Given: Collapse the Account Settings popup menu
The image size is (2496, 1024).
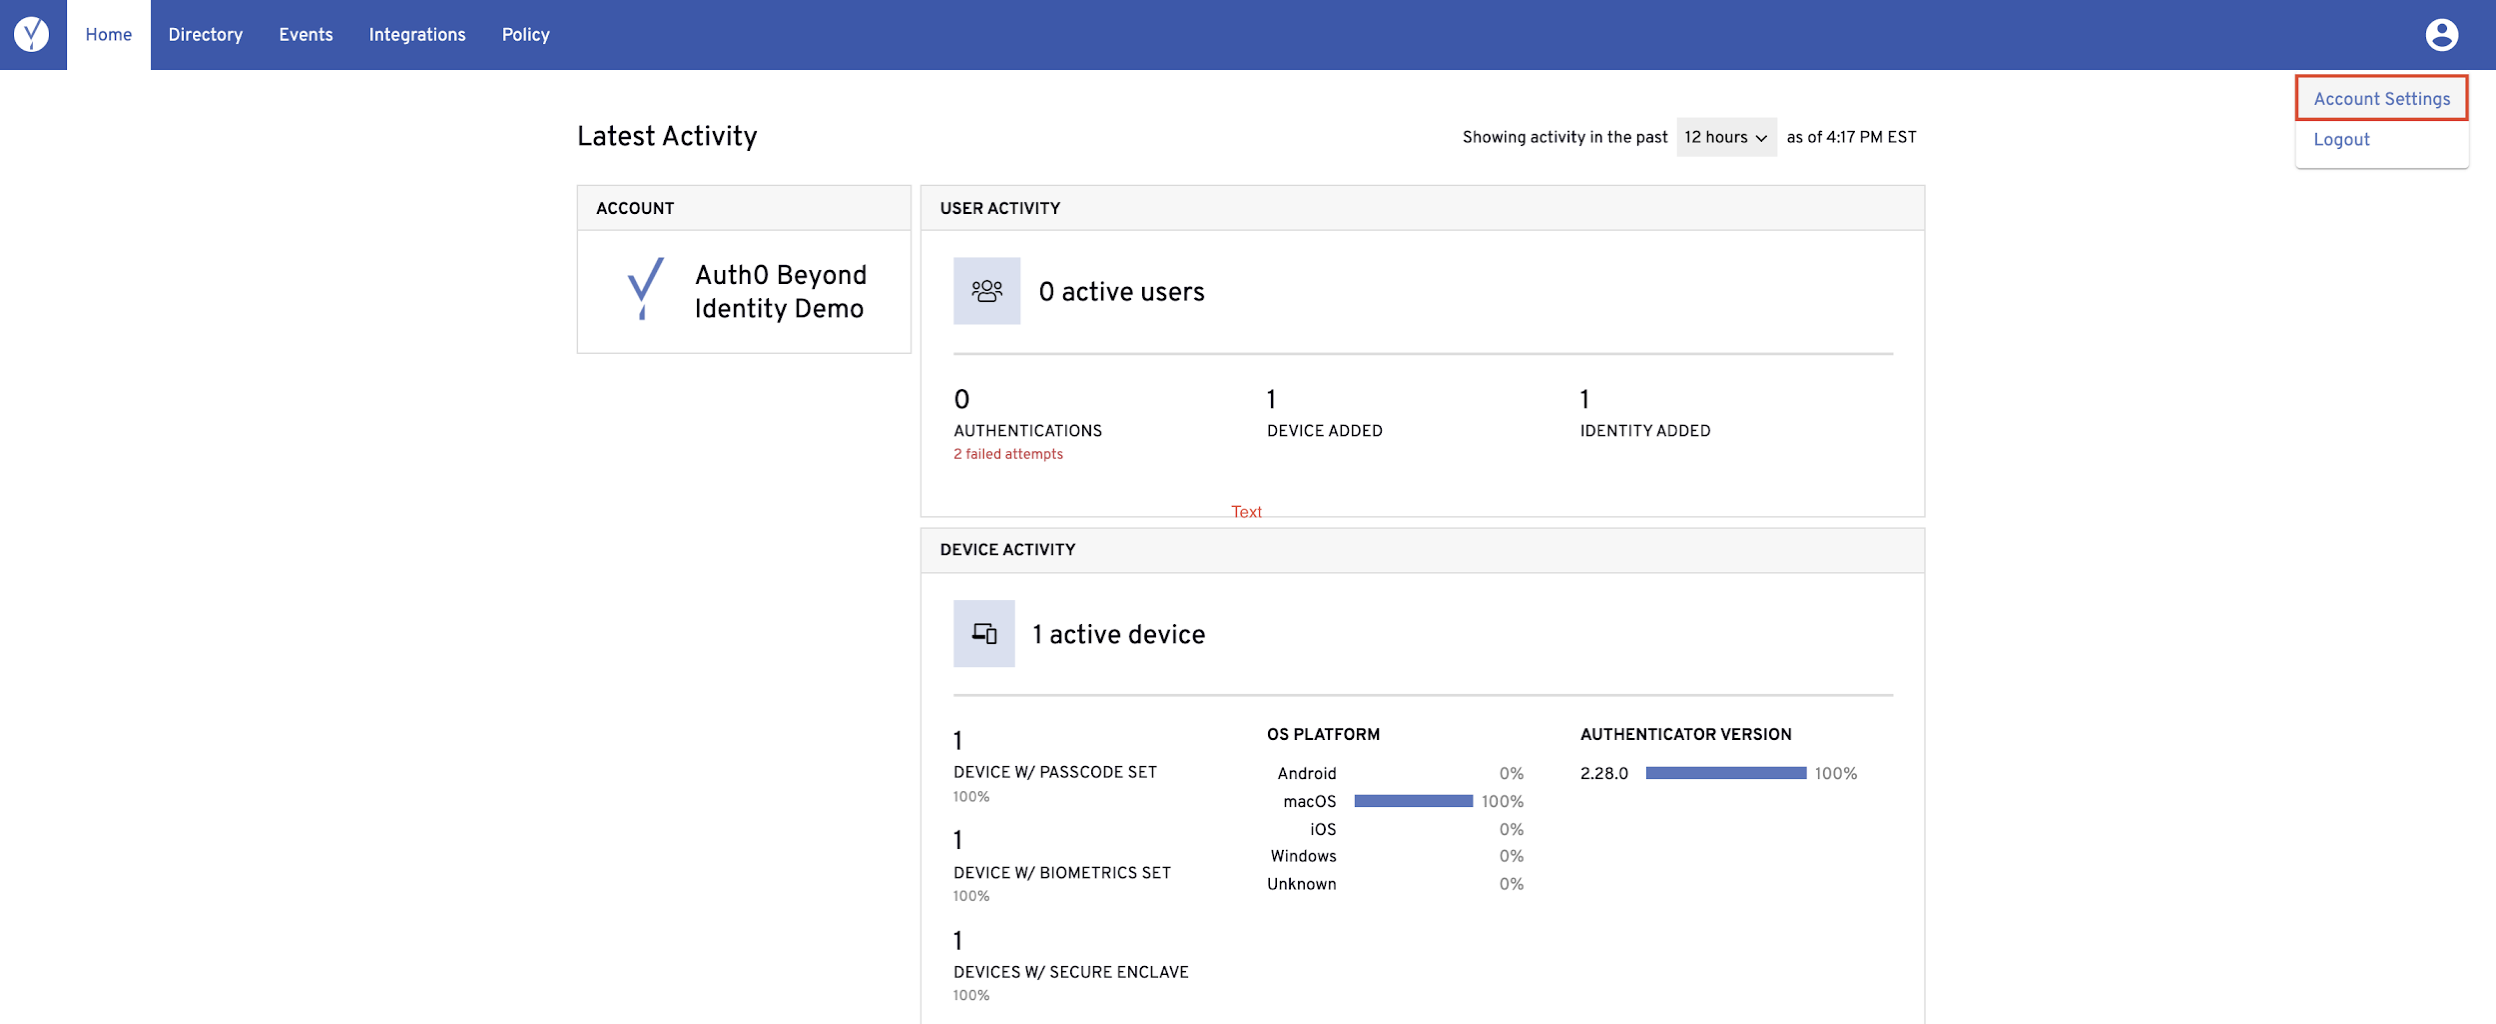Looking at the screenshot, I should (2442, 34).
